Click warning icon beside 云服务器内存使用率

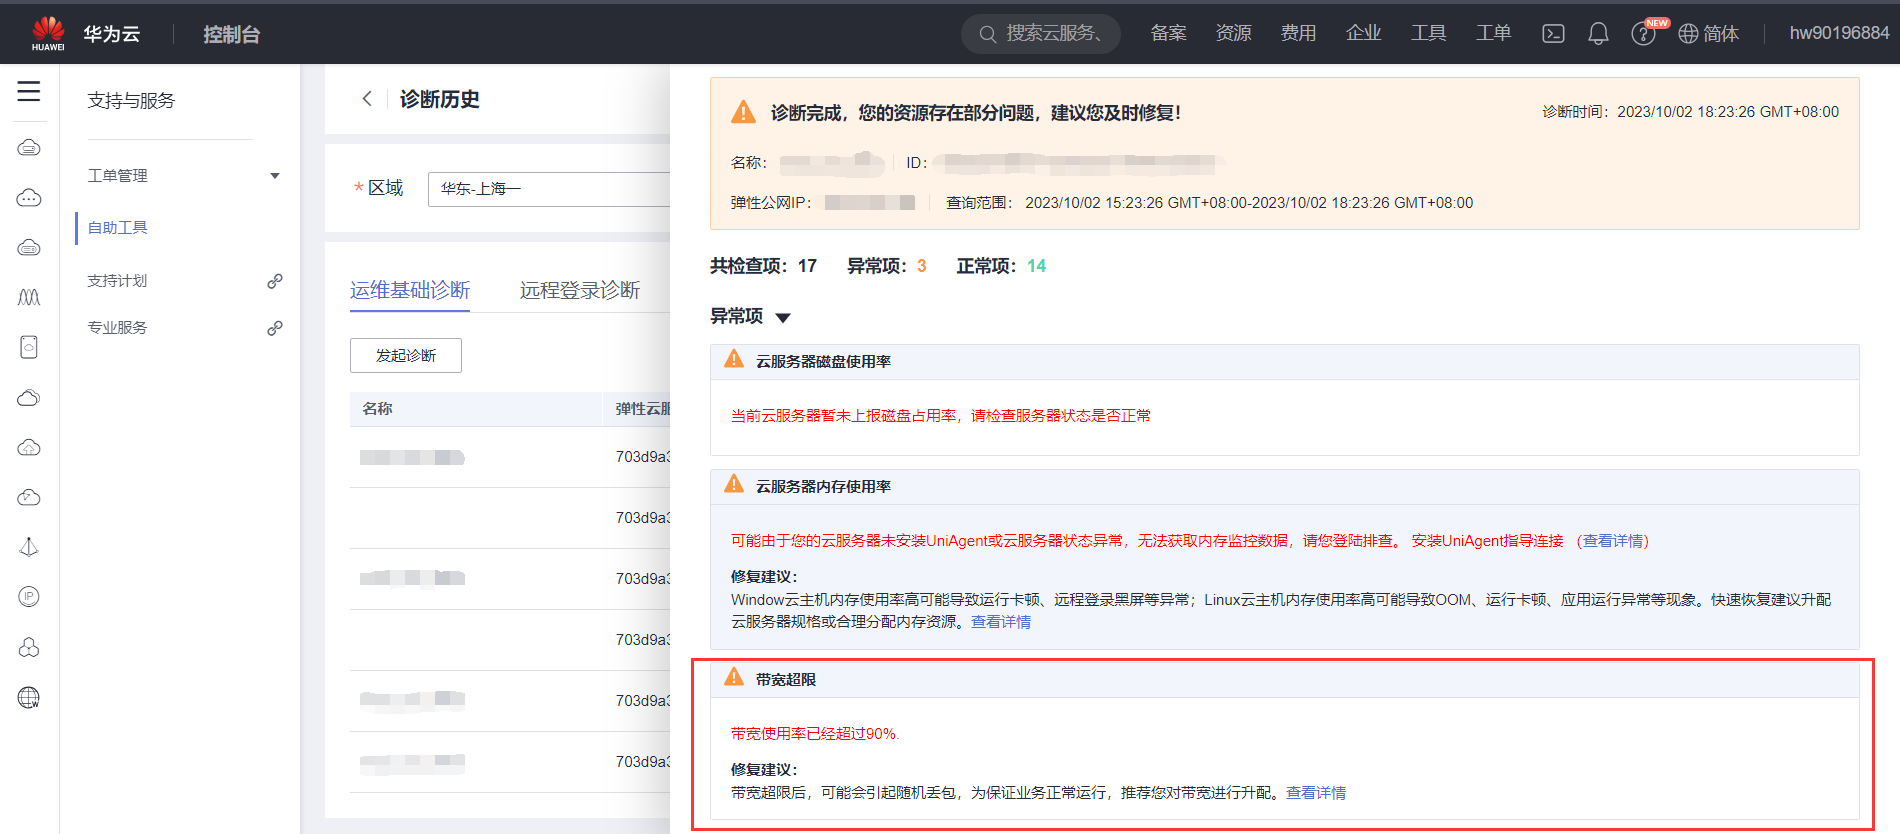[734, 484]
